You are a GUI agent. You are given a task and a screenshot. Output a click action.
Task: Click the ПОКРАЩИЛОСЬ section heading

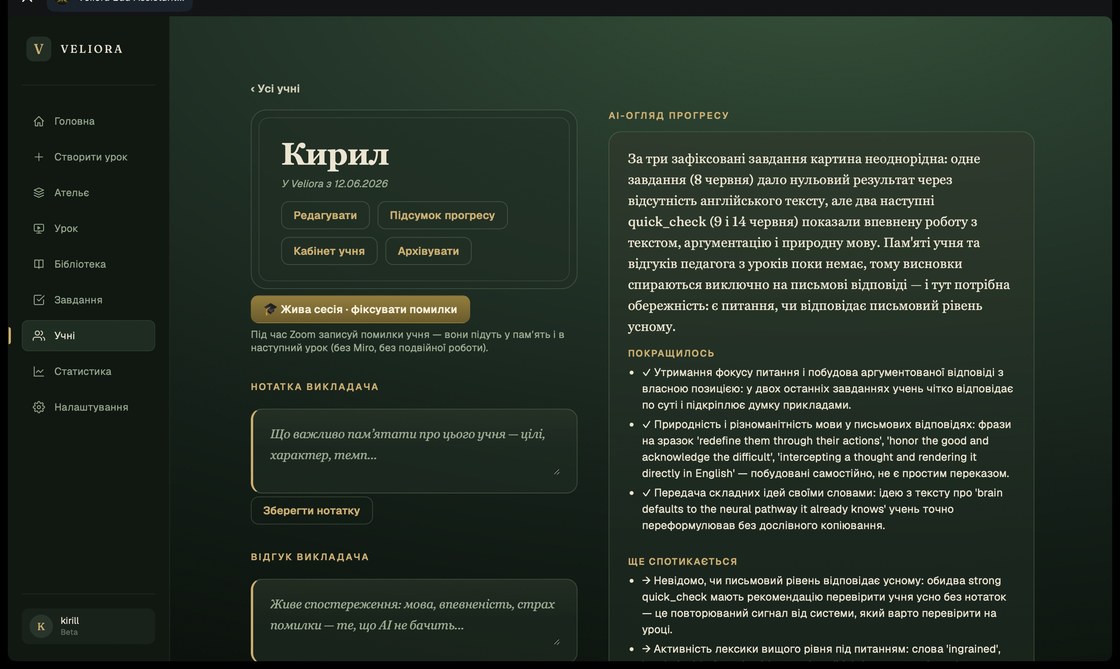point(671,353)
